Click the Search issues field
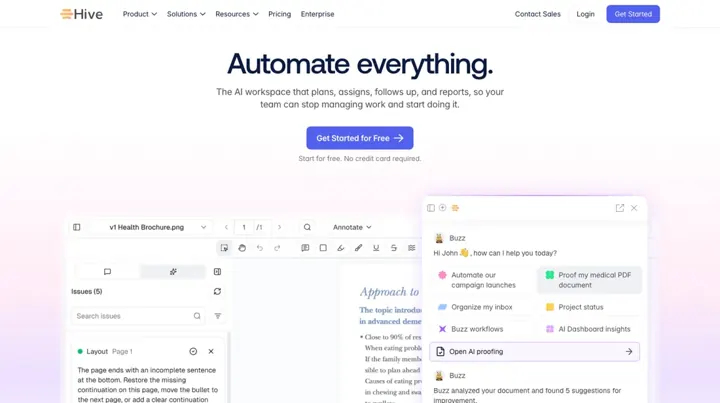 click(138, 316)
